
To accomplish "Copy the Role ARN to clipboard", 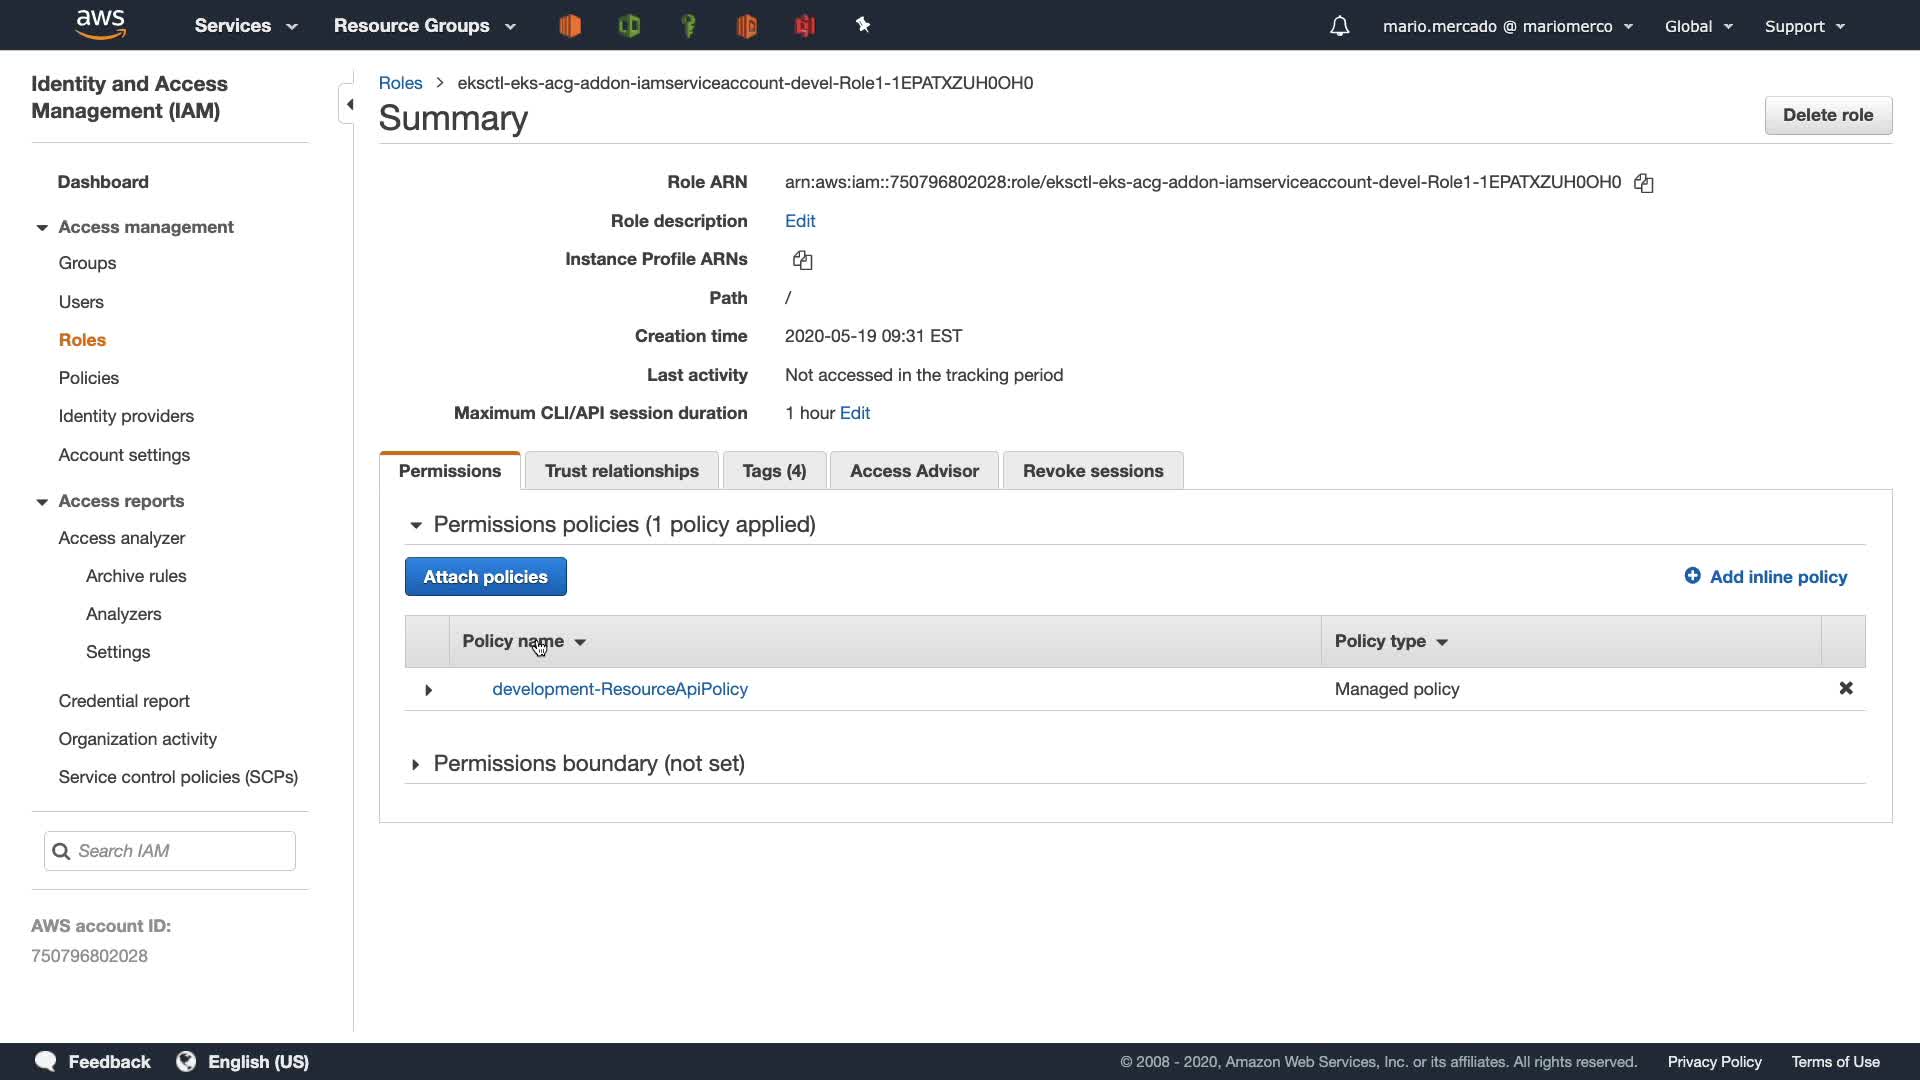I will coord(1643,183).
